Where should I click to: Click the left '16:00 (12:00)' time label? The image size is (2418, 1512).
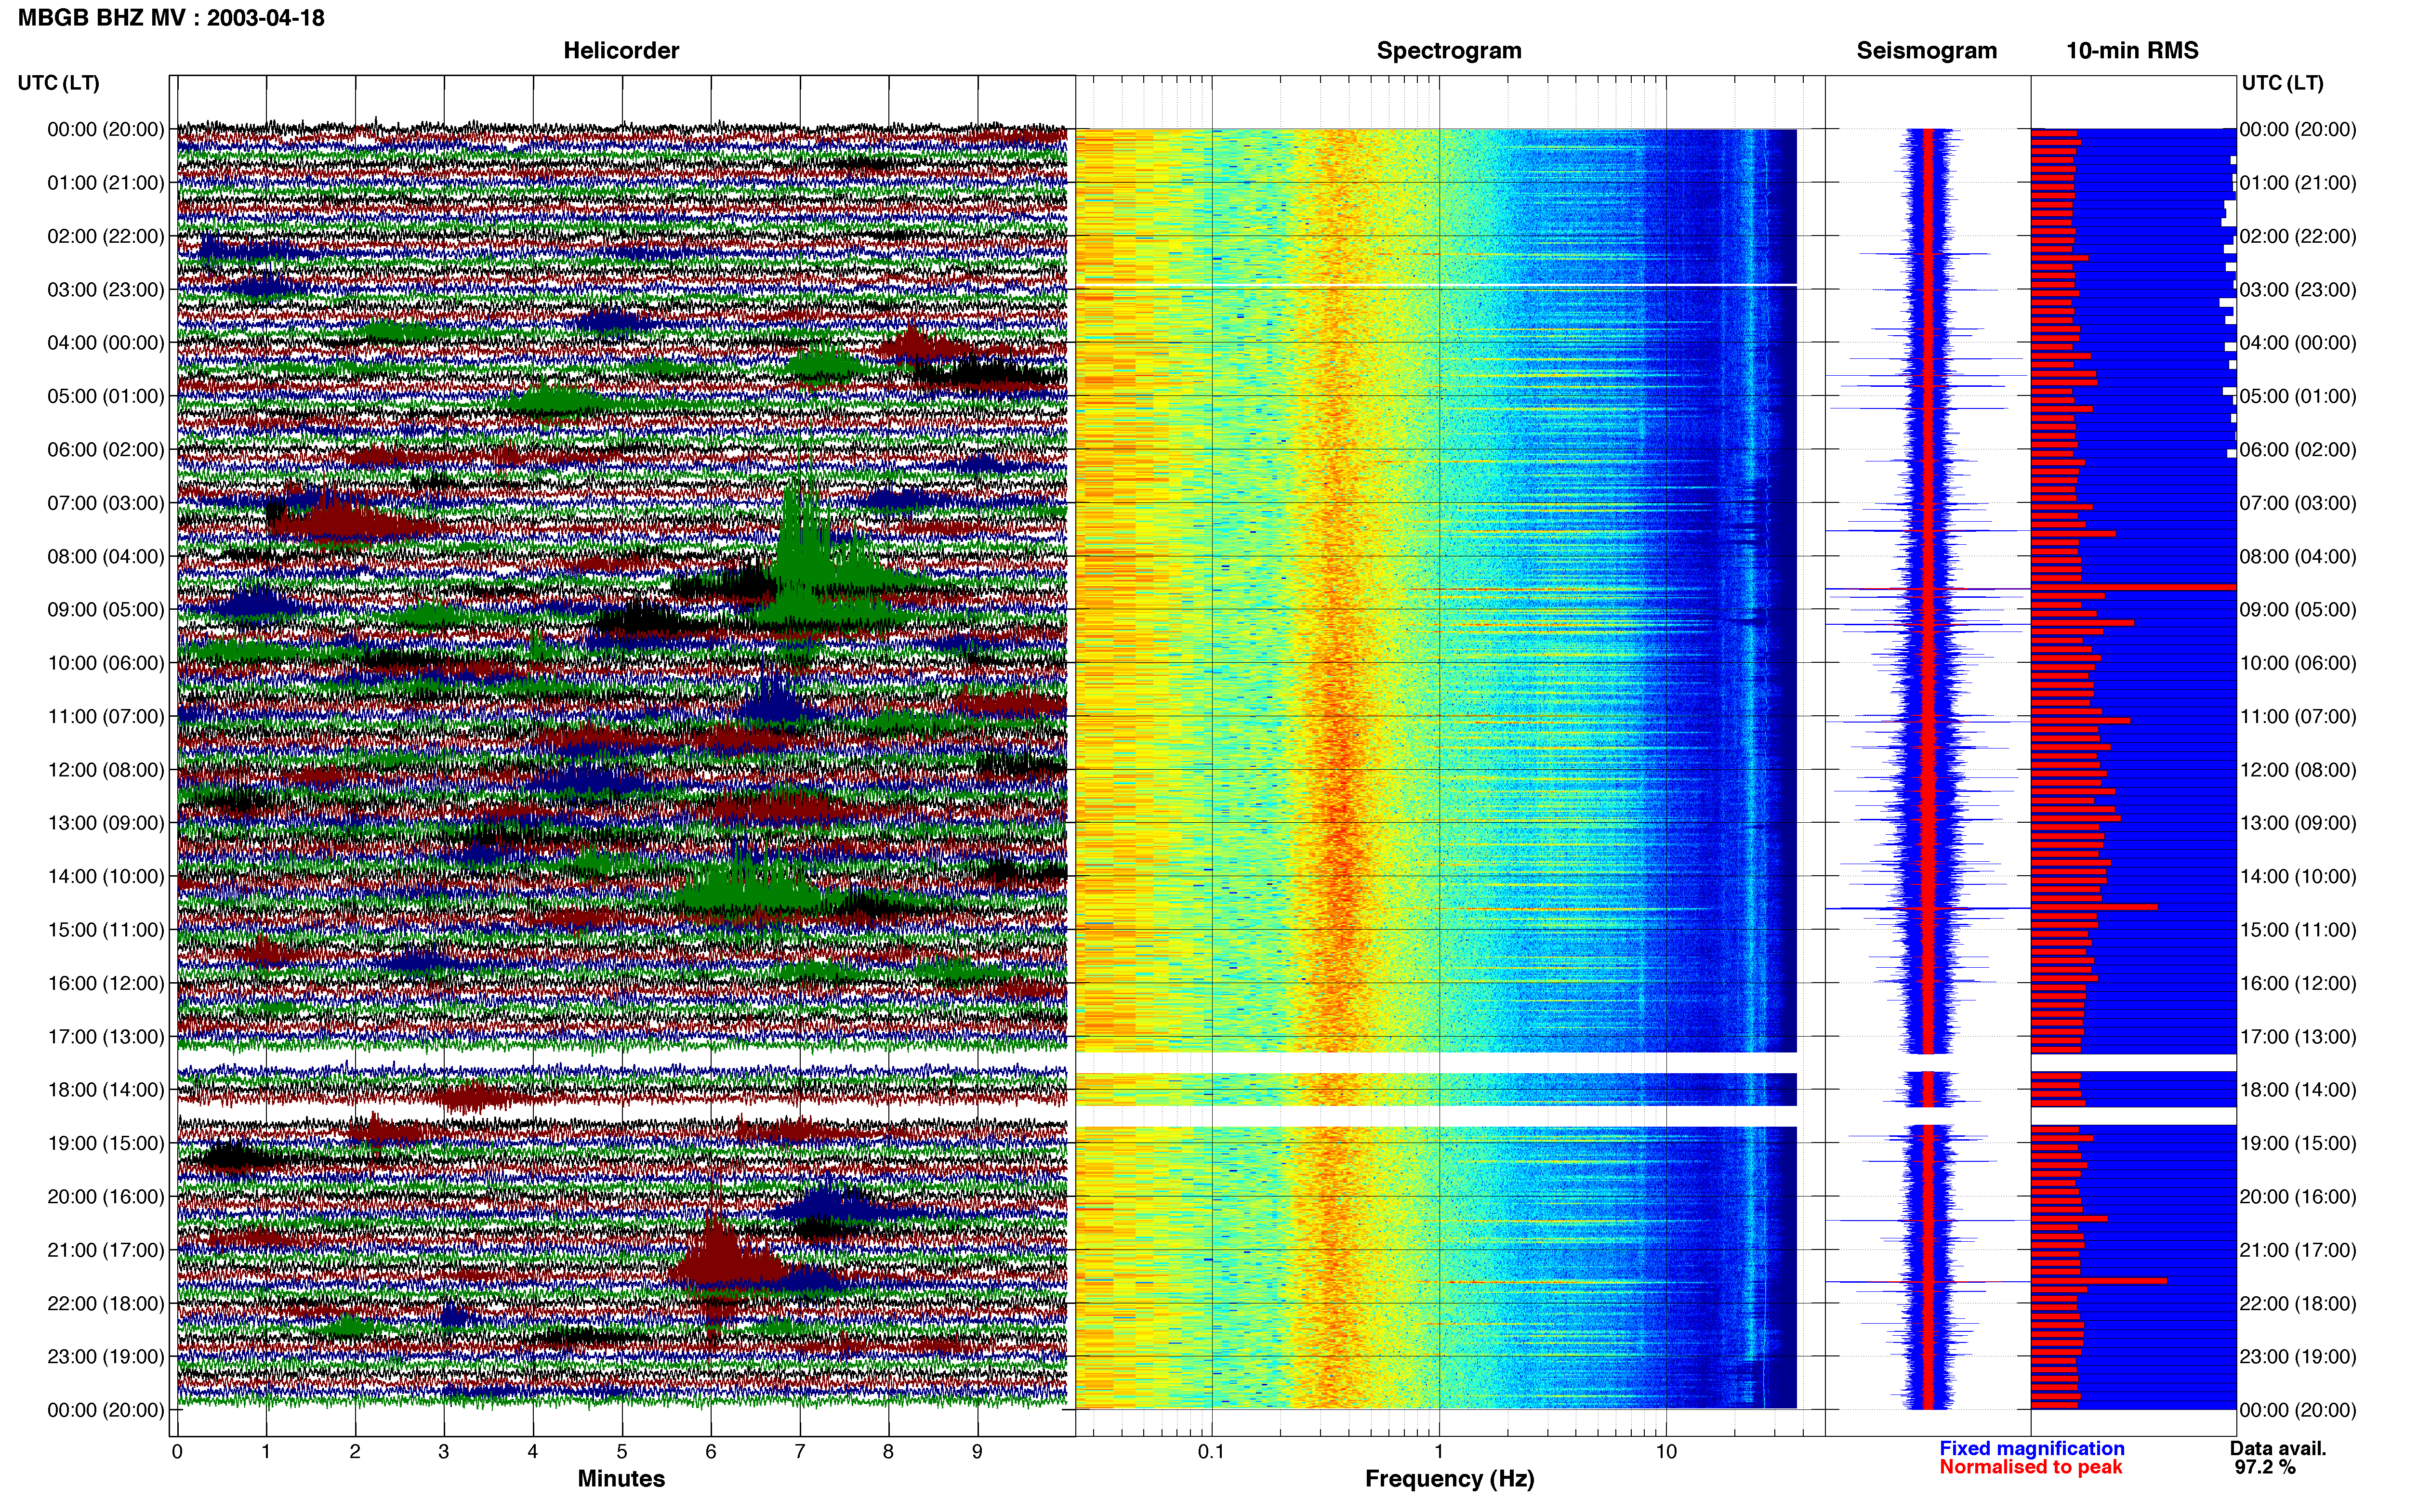tap(105, 983)
